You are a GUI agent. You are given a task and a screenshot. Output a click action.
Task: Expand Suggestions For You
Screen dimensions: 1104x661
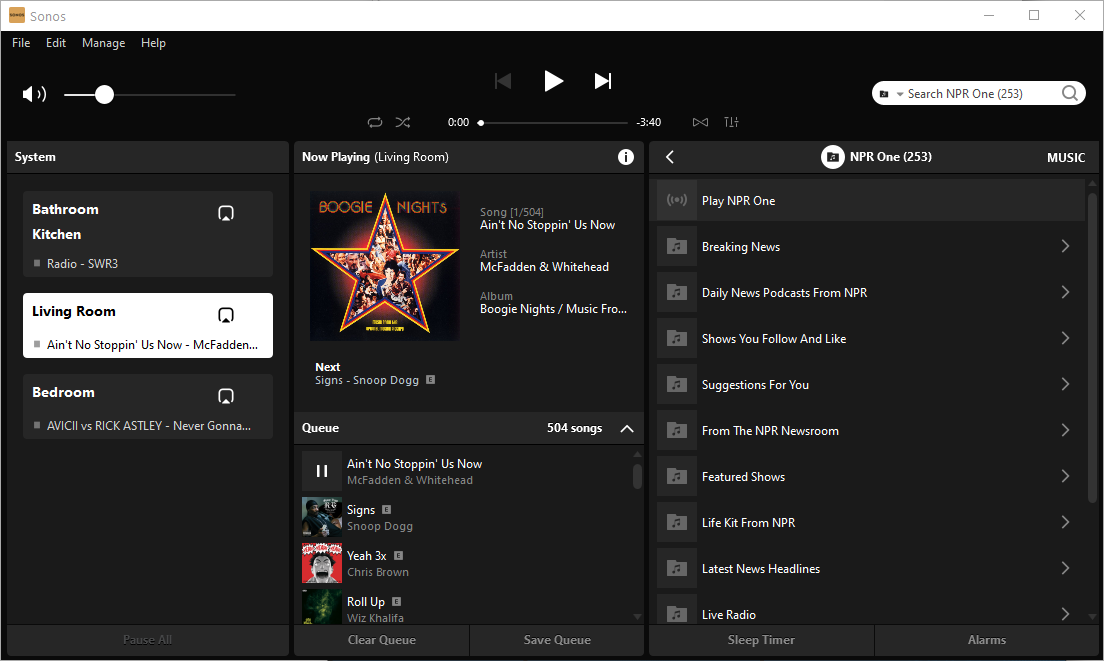1065,384
